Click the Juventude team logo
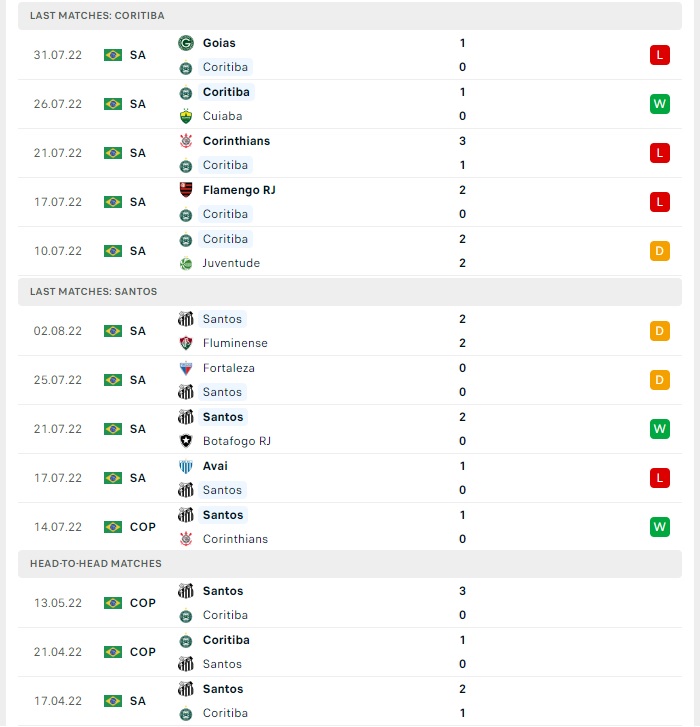 [x=186, y=263]
